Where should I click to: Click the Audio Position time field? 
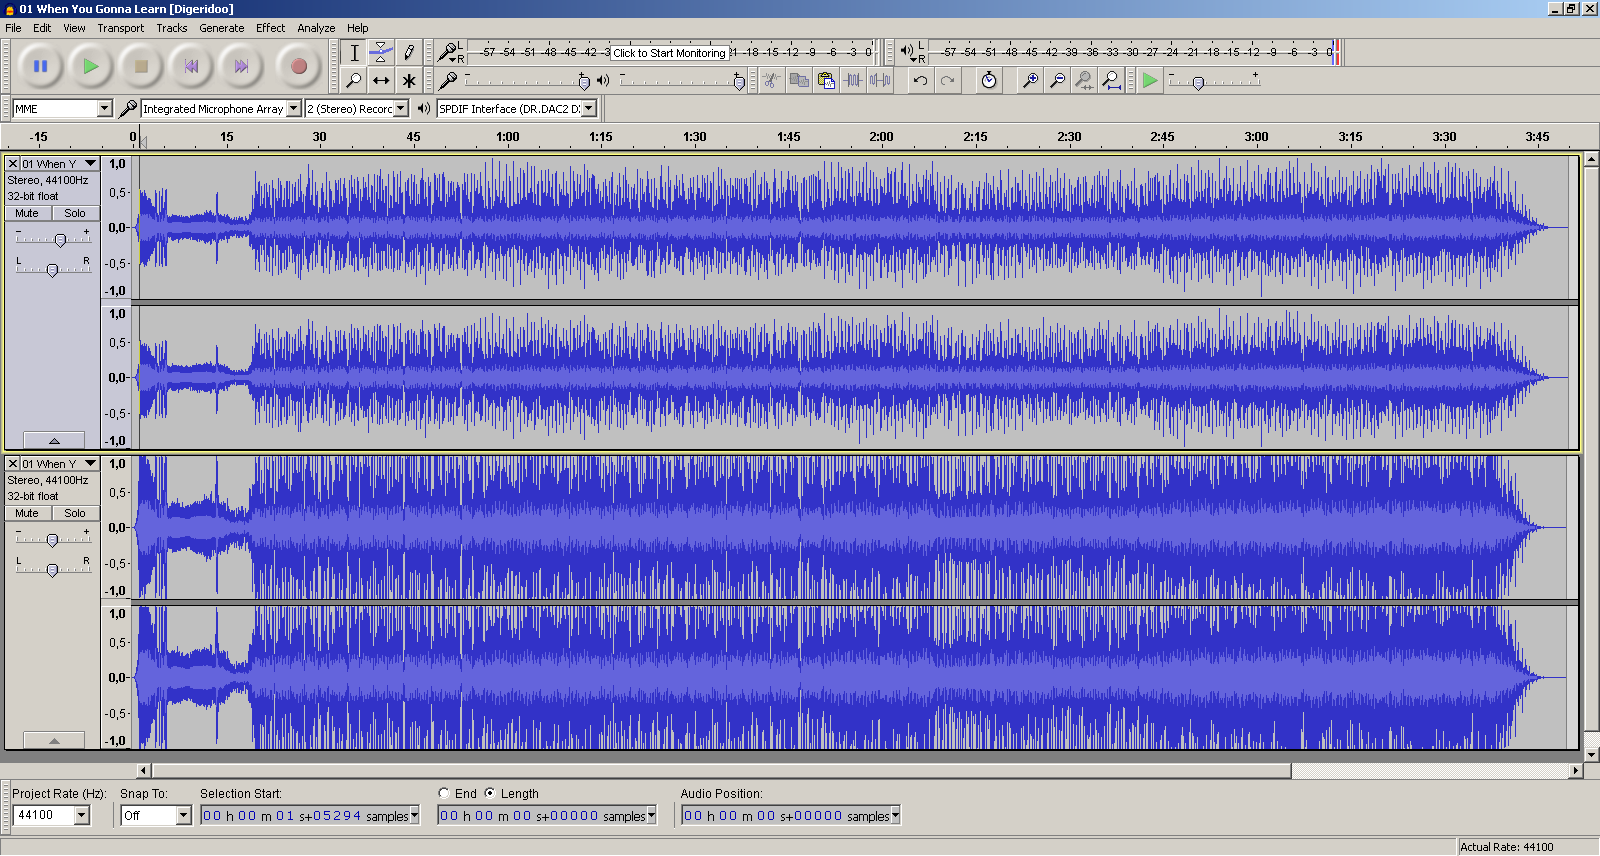tap(791, 816)
